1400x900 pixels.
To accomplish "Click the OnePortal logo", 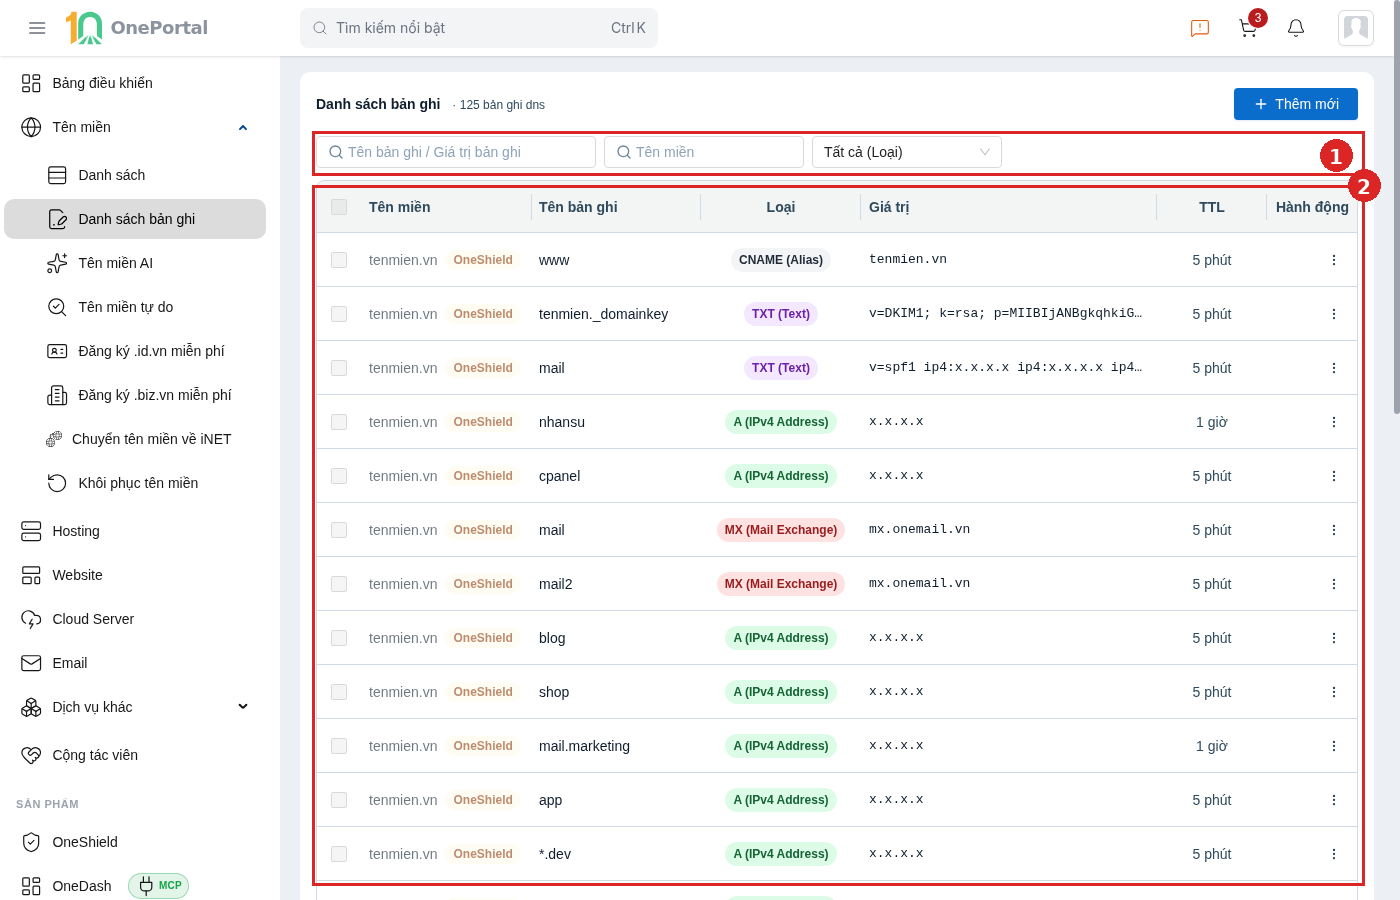I will 137,28.
